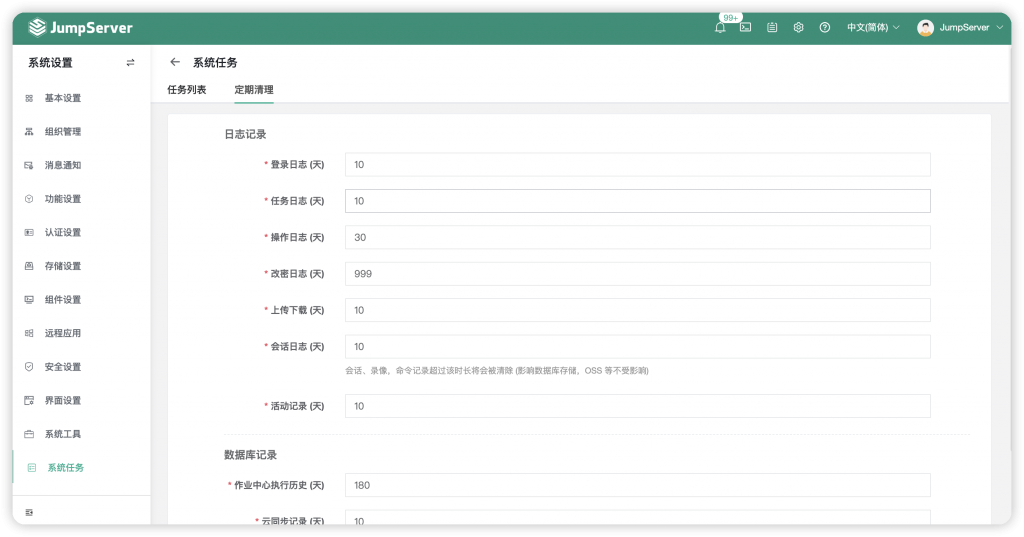Click the 远程应用 sidebar icon
1024x537 pixels.
[x=29, y=333]
